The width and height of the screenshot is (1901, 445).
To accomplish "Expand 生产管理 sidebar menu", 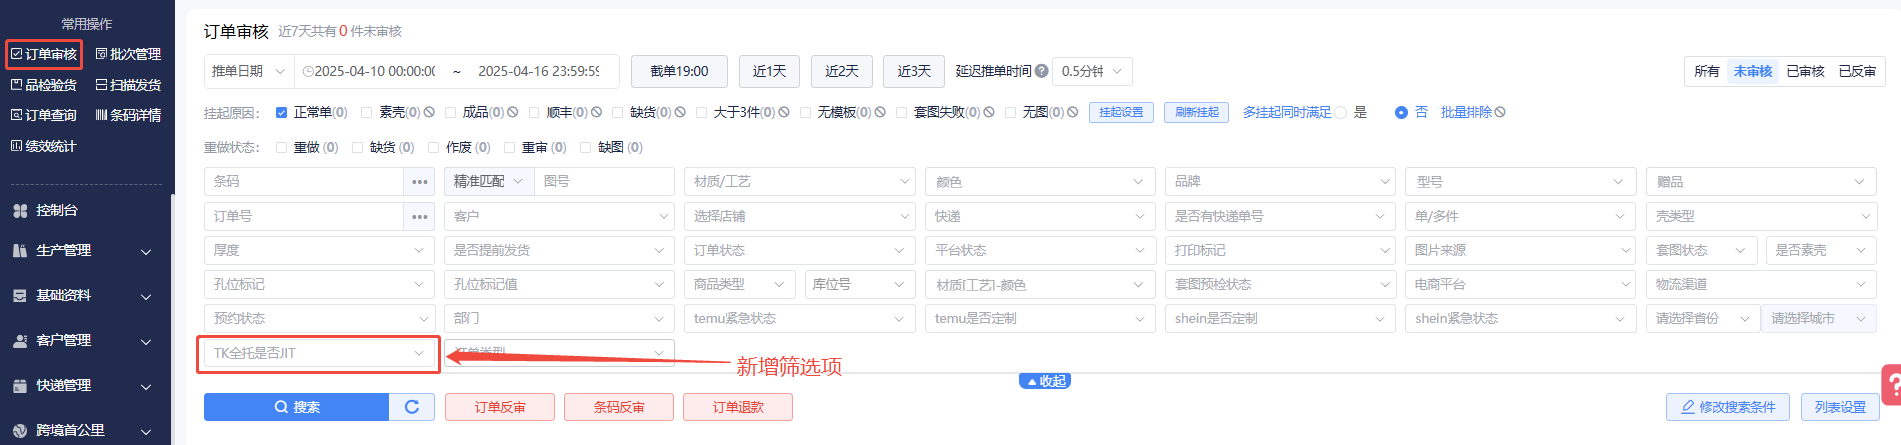I will pyautogui.click(x=85, y=250).
